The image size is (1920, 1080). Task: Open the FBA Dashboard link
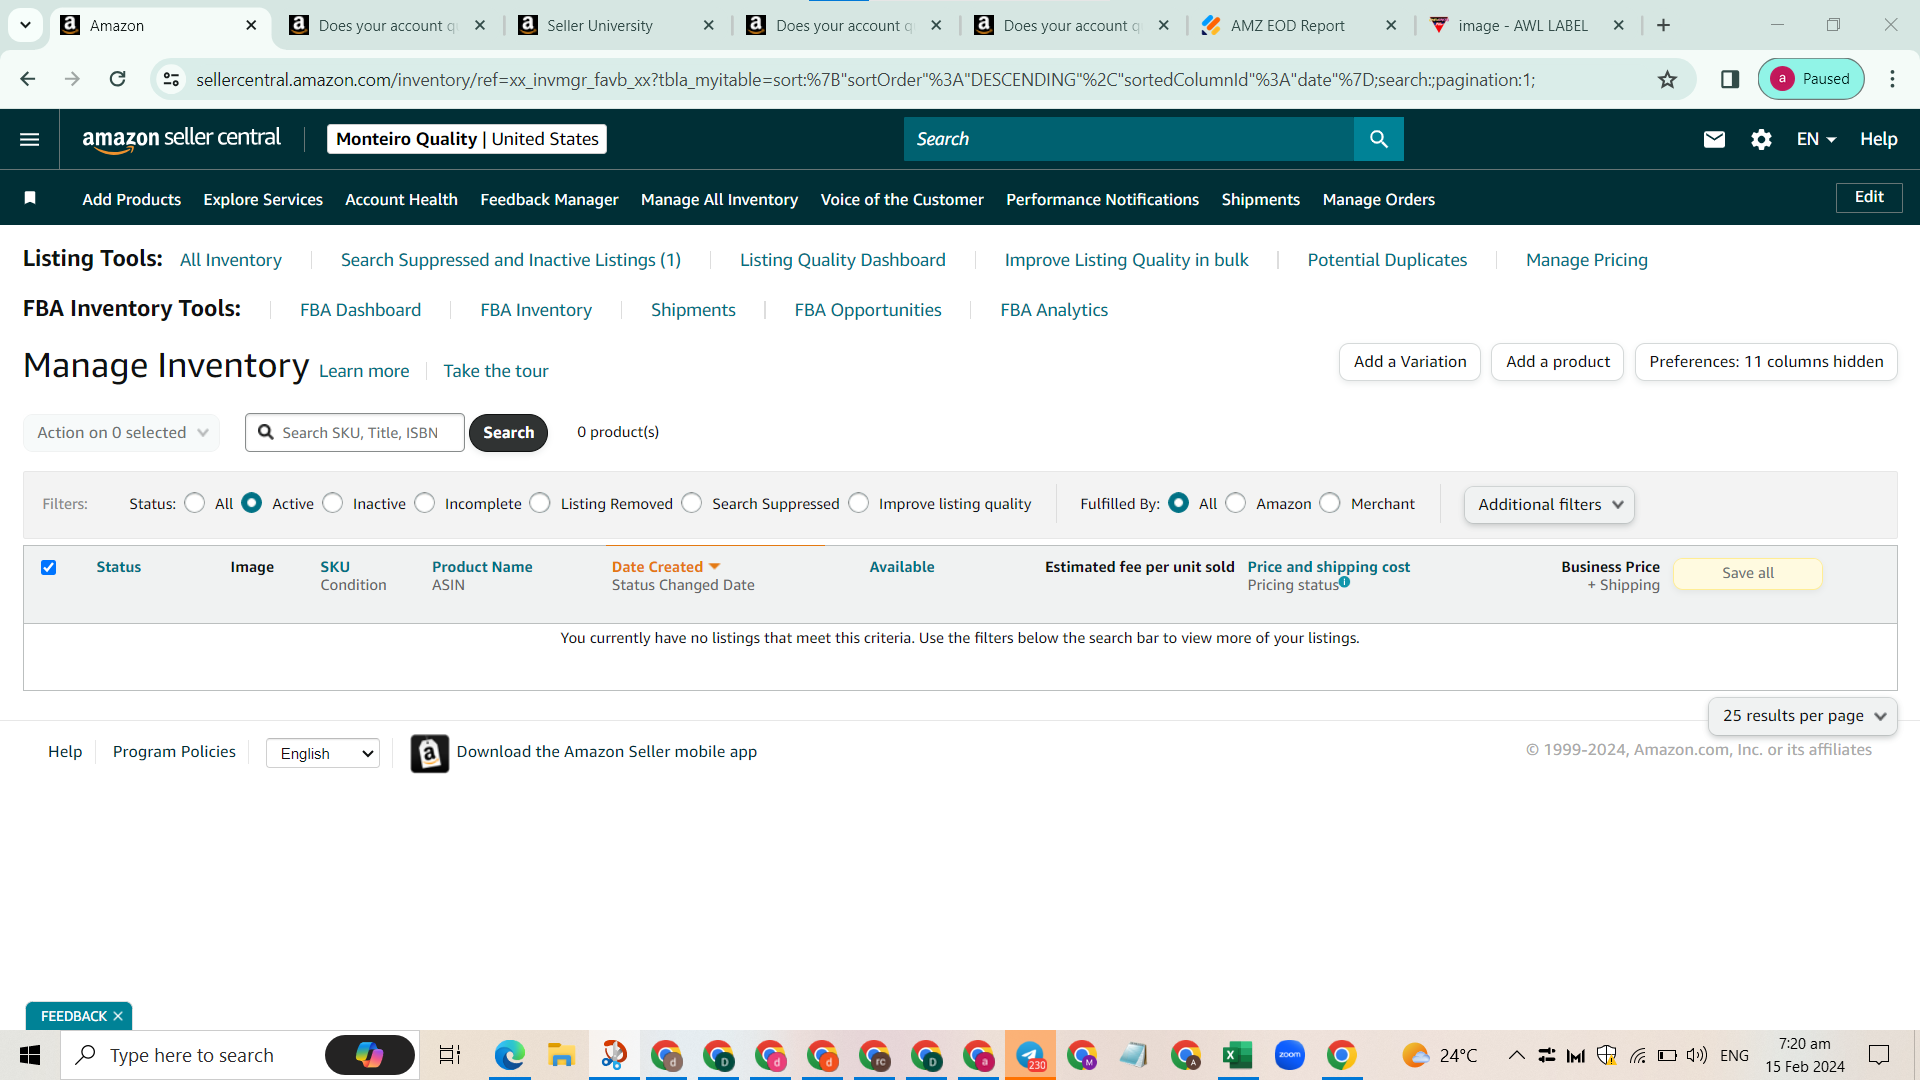pos(360,310)
